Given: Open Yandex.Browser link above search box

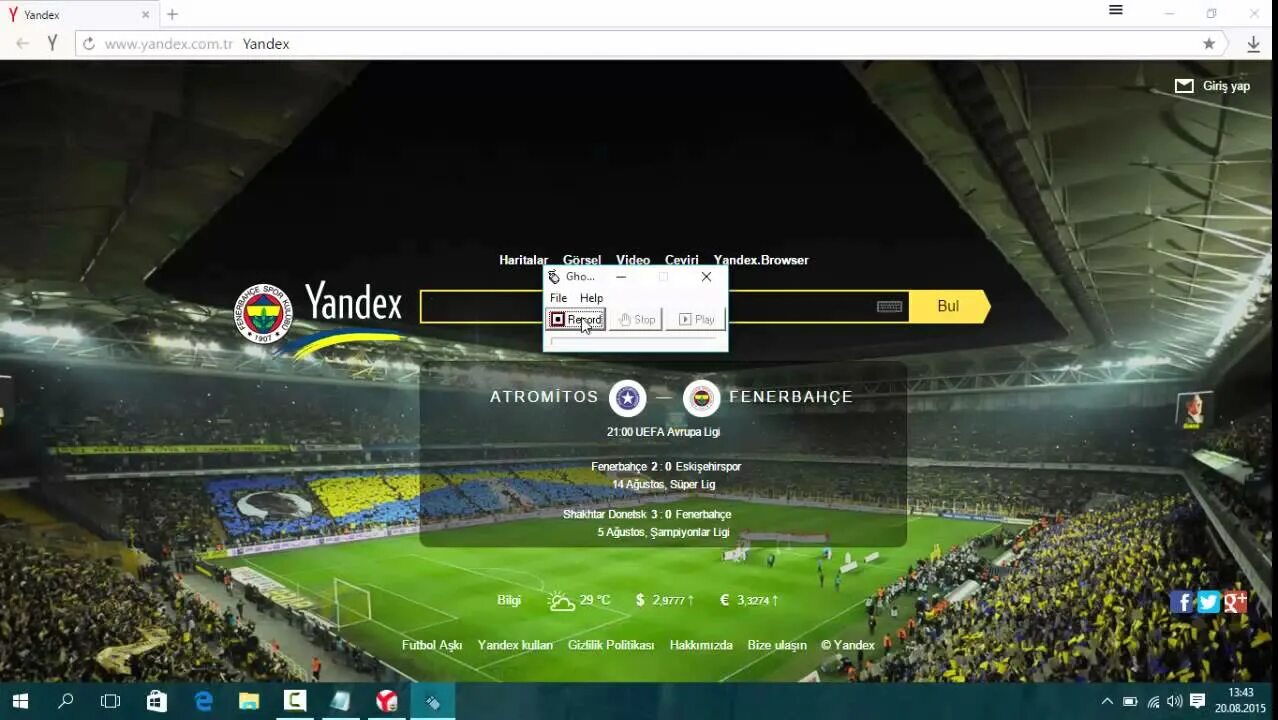Looking at the screenshot, I should click(761, 260).
